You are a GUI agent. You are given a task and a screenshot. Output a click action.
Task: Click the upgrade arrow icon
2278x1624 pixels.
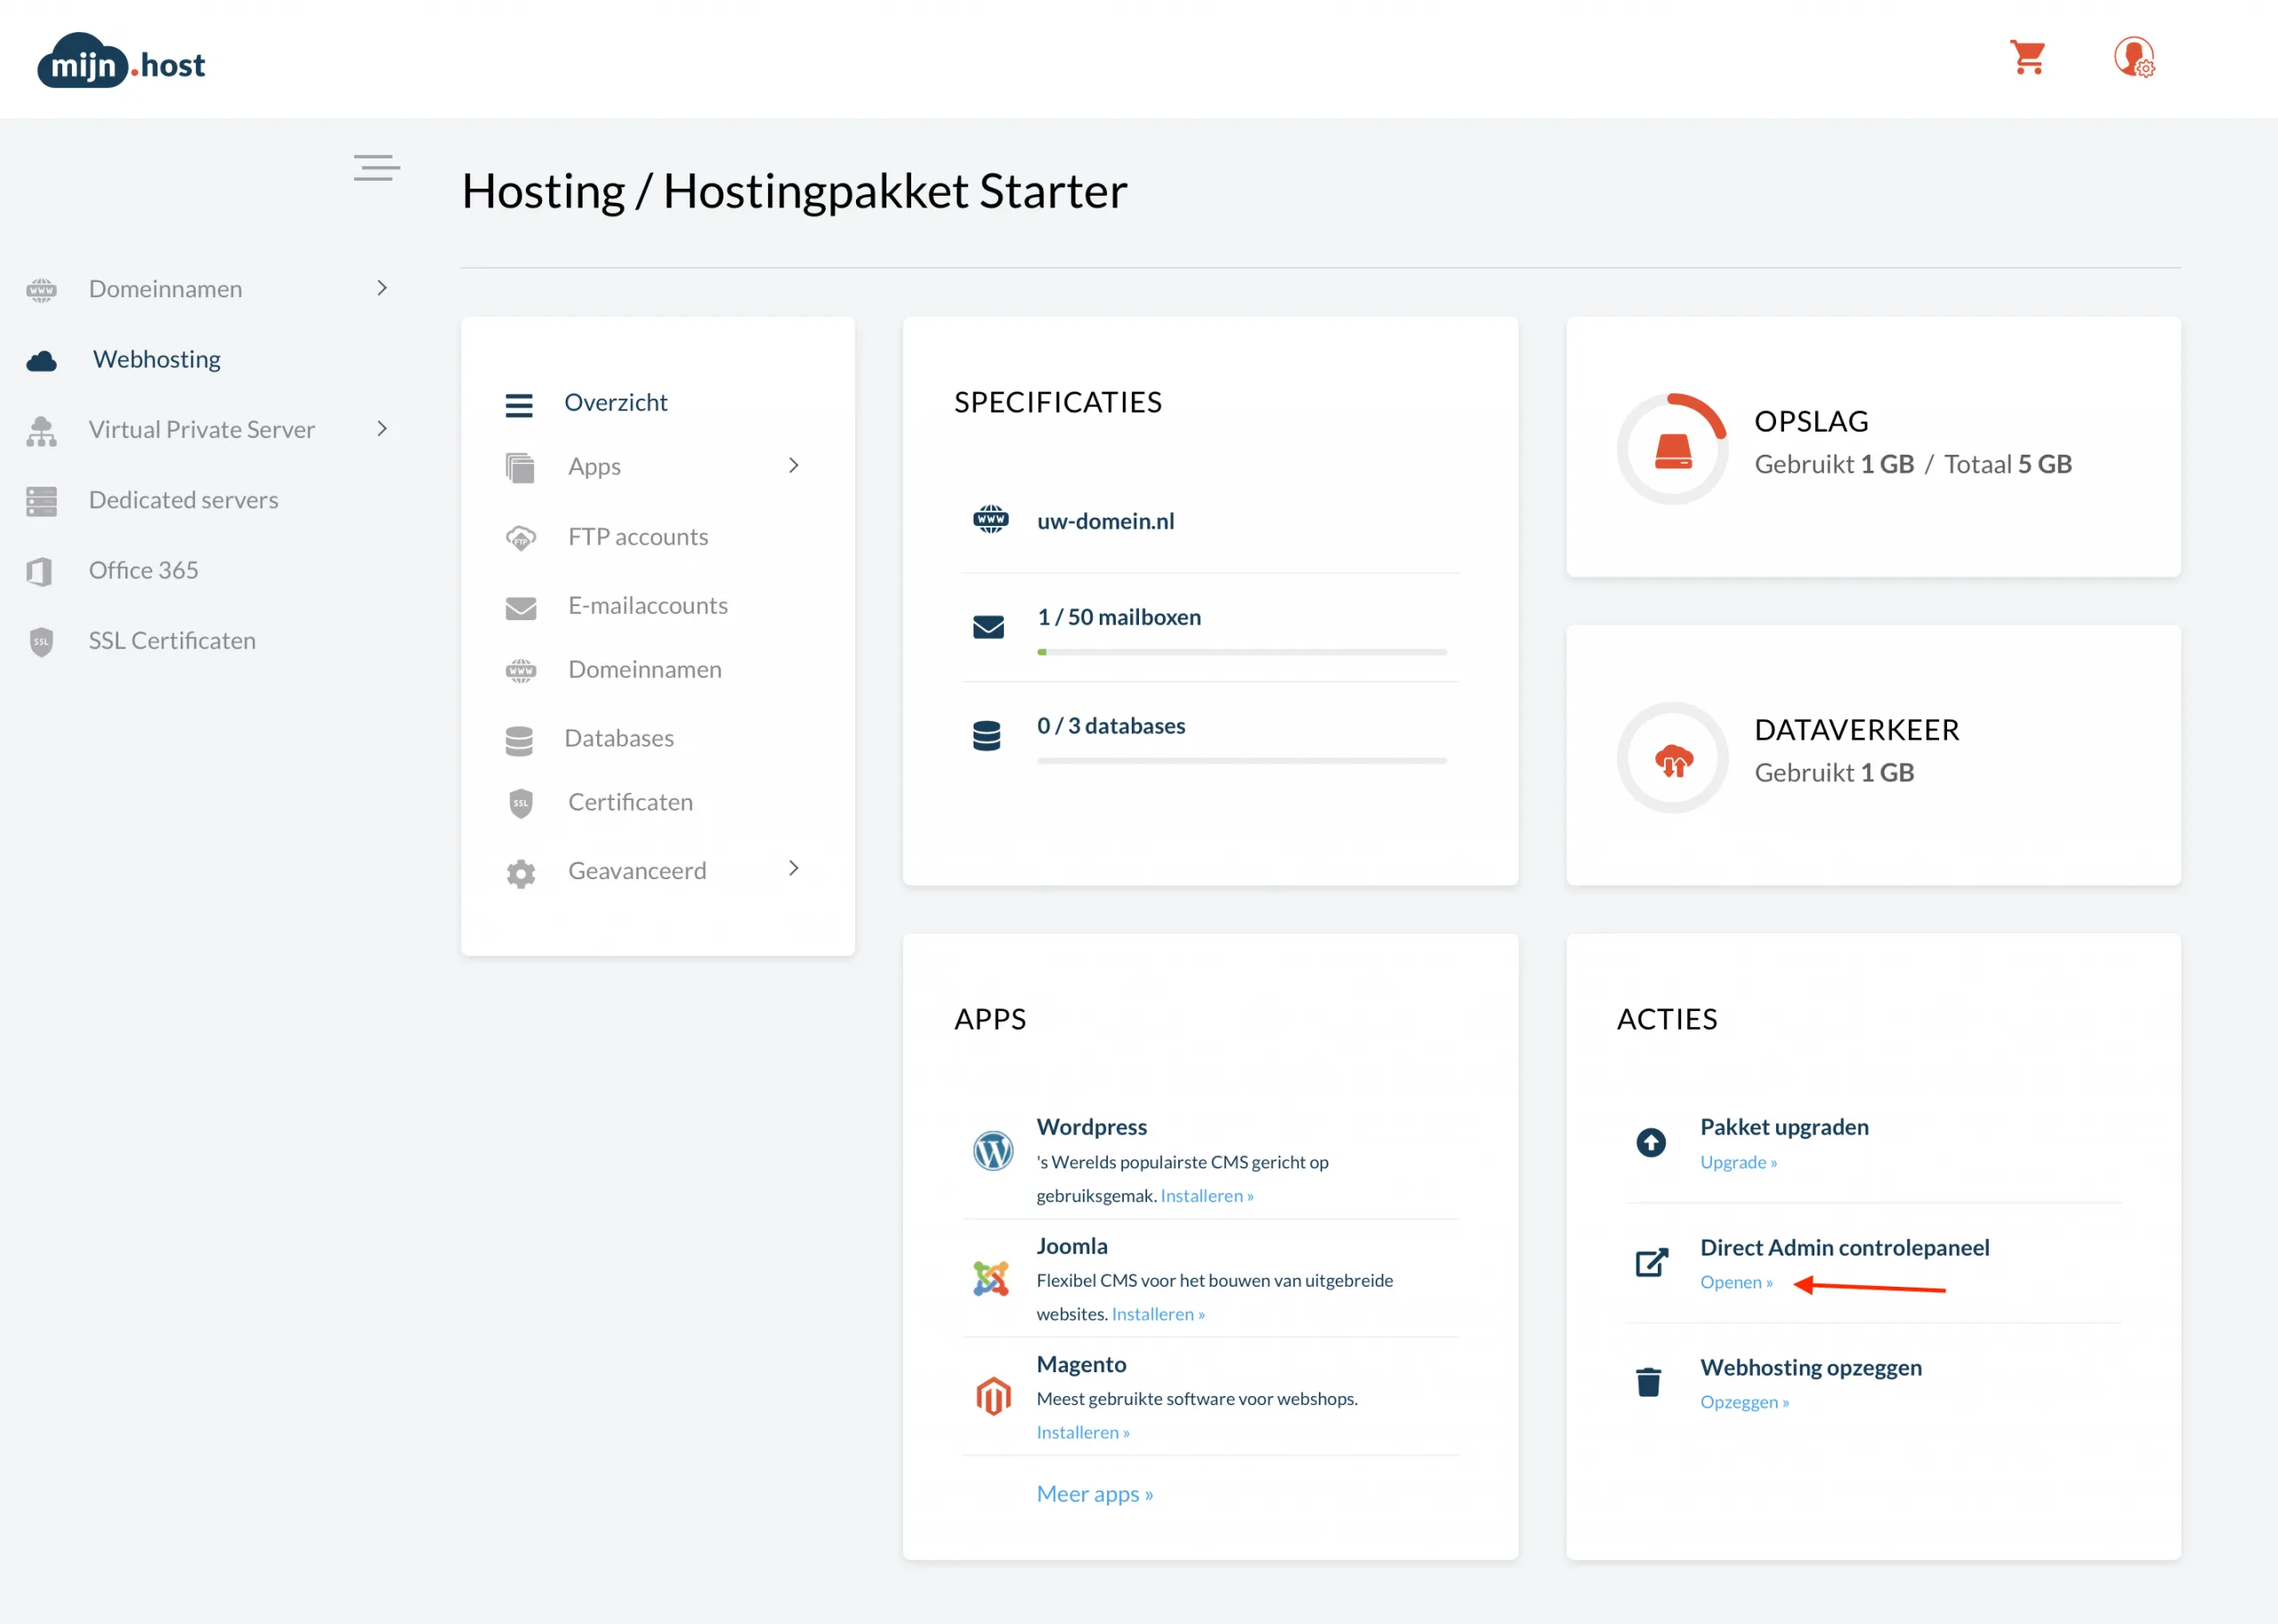(1650, 1142)
